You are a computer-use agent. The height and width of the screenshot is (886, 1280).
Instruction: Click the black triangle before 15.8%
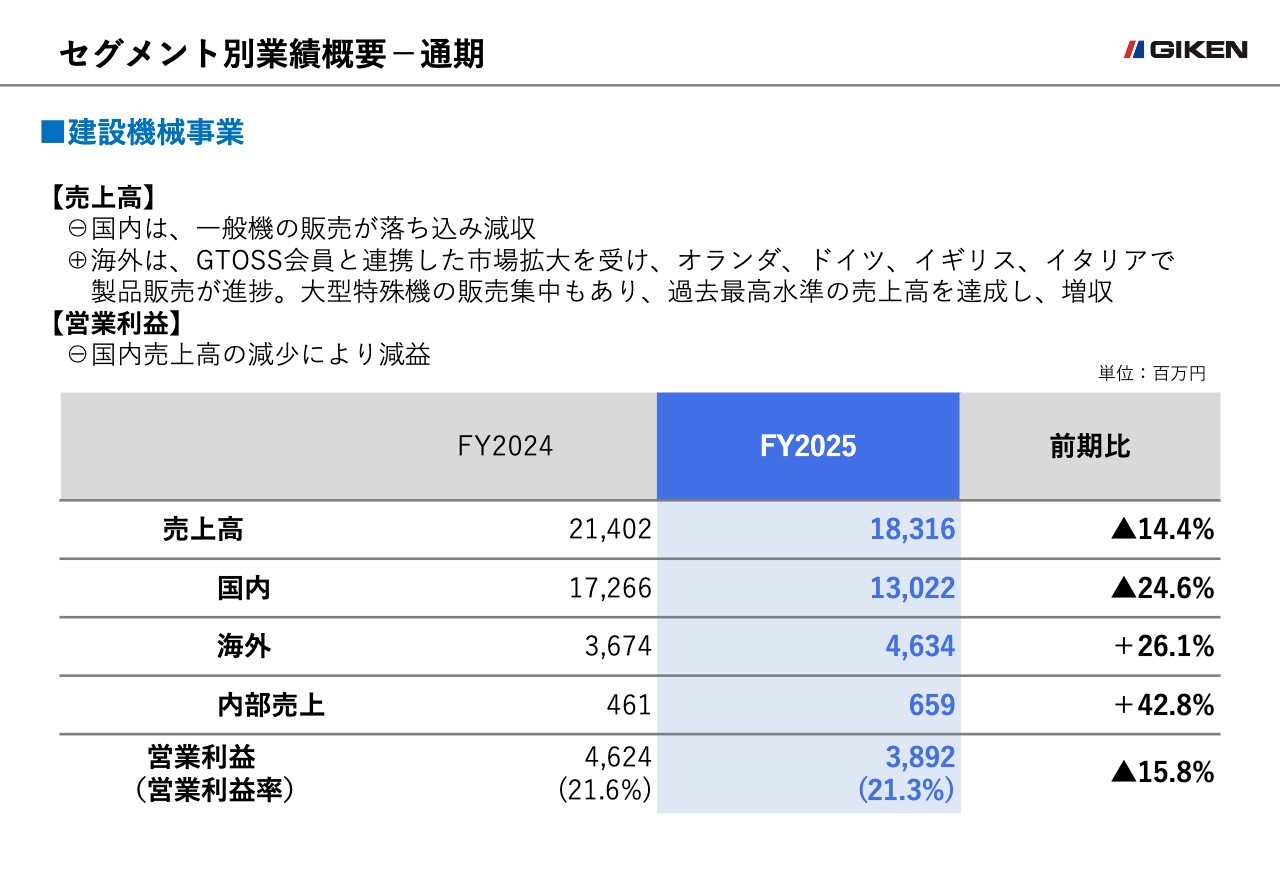(x=1121, y=772)
